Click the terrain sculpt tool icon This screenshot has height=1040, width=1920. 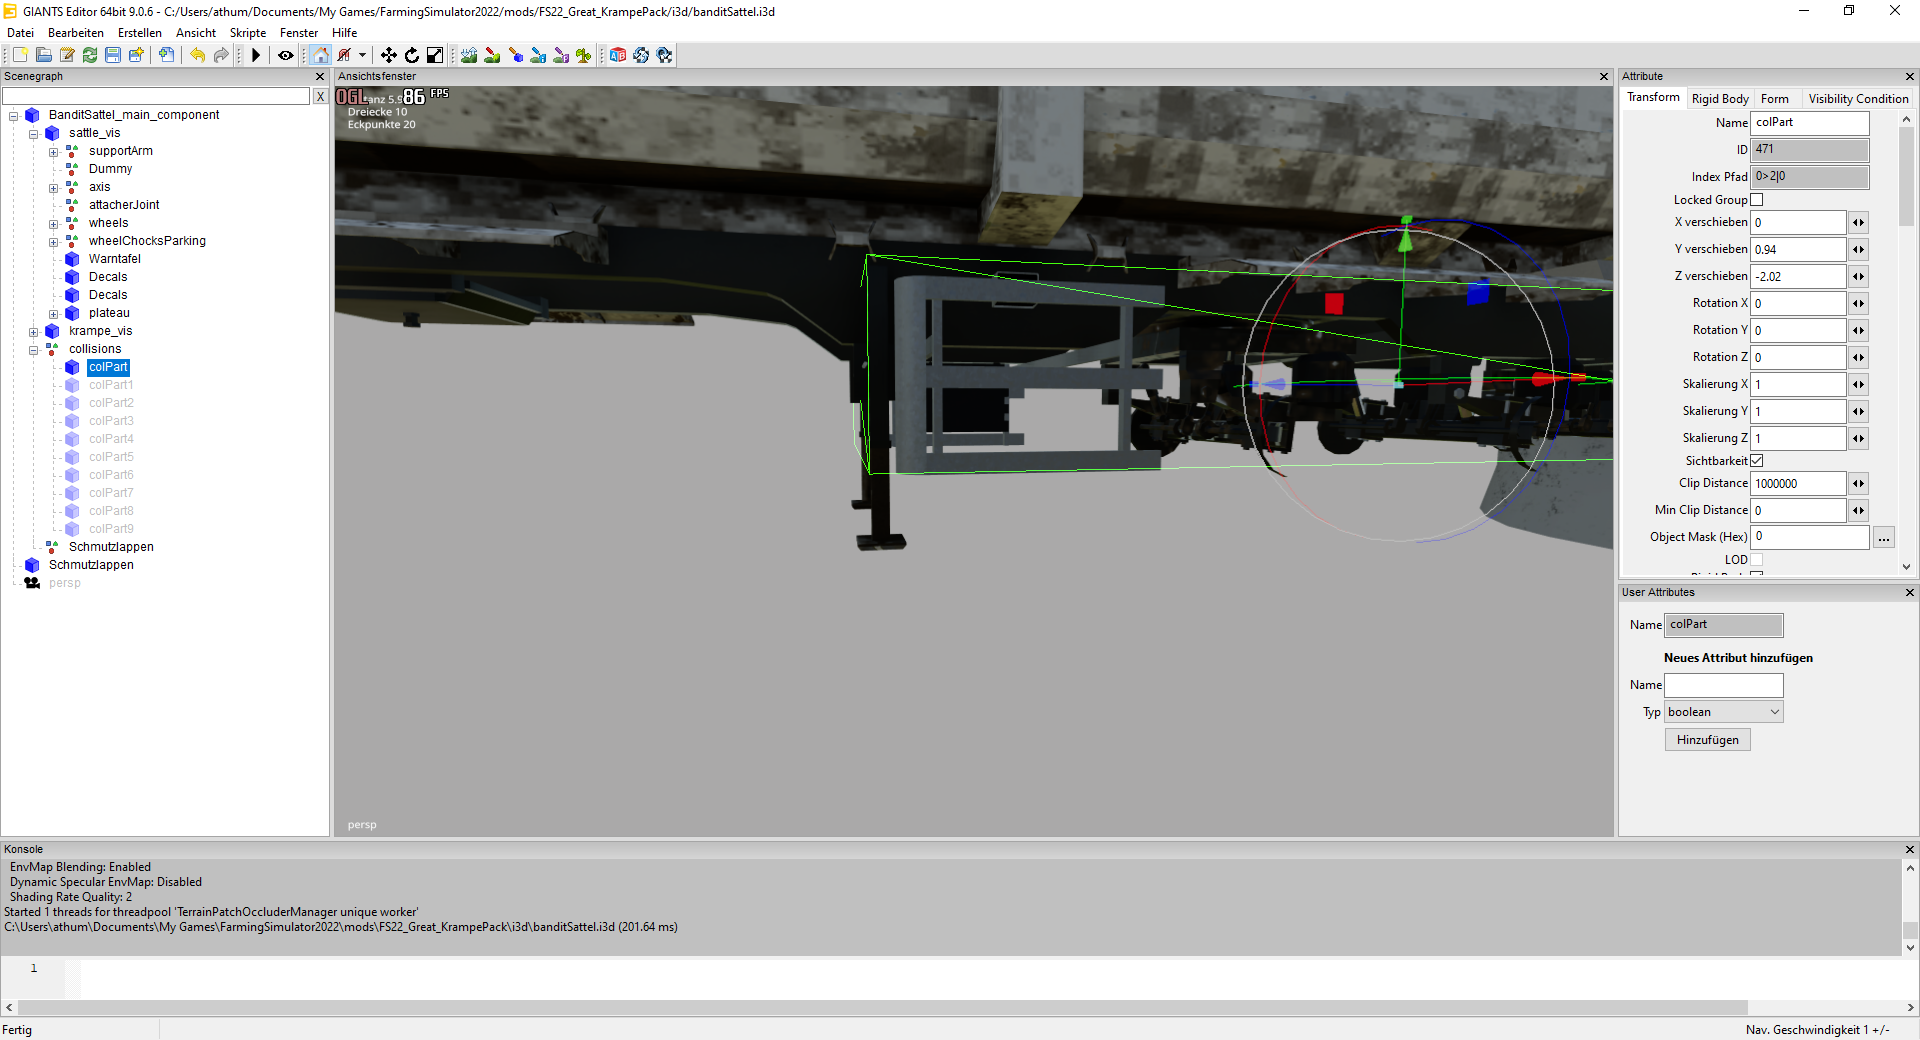click(x=469, y=55)
